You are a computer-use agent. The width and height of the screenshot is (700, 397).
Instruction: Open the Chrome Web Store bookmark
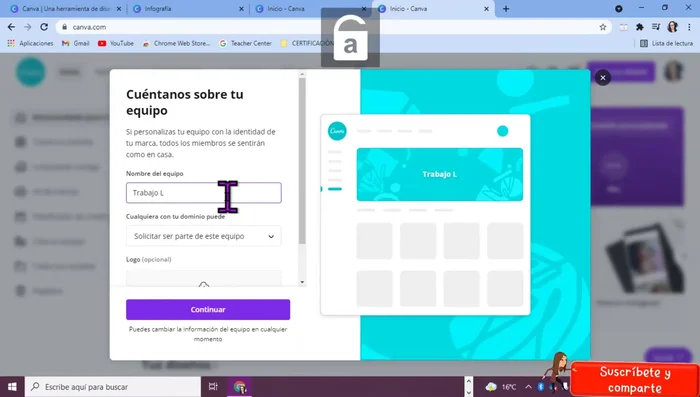176,43
